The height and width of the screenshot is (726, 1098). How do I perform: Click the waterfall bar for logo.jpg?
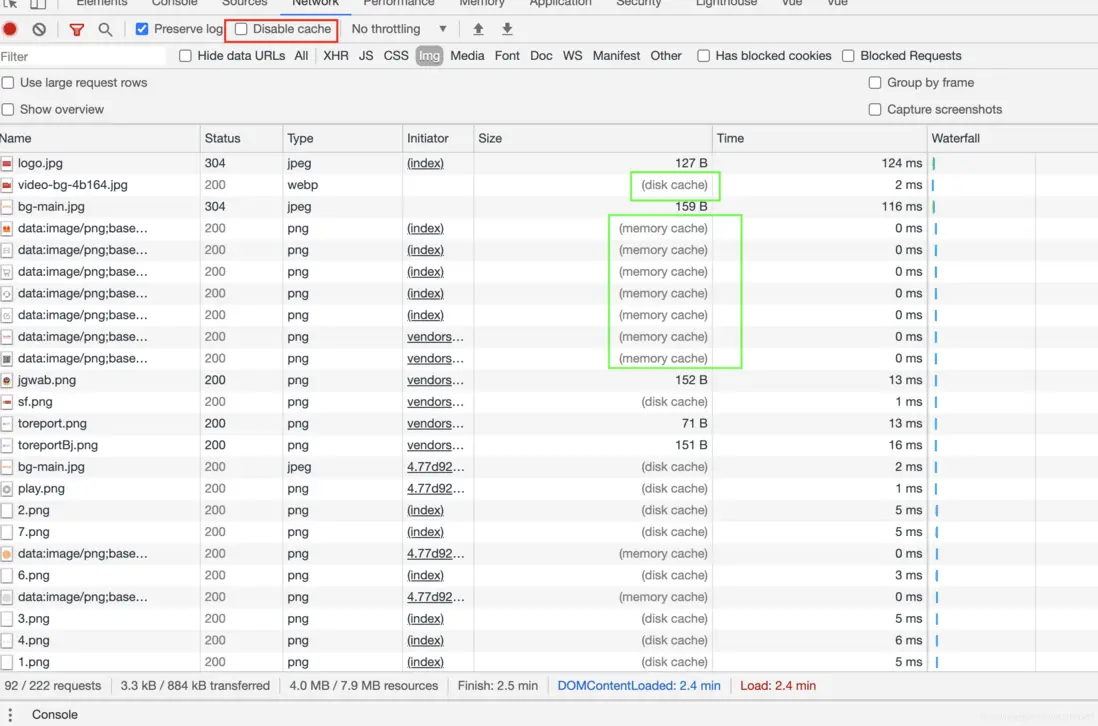click(934, 163)
